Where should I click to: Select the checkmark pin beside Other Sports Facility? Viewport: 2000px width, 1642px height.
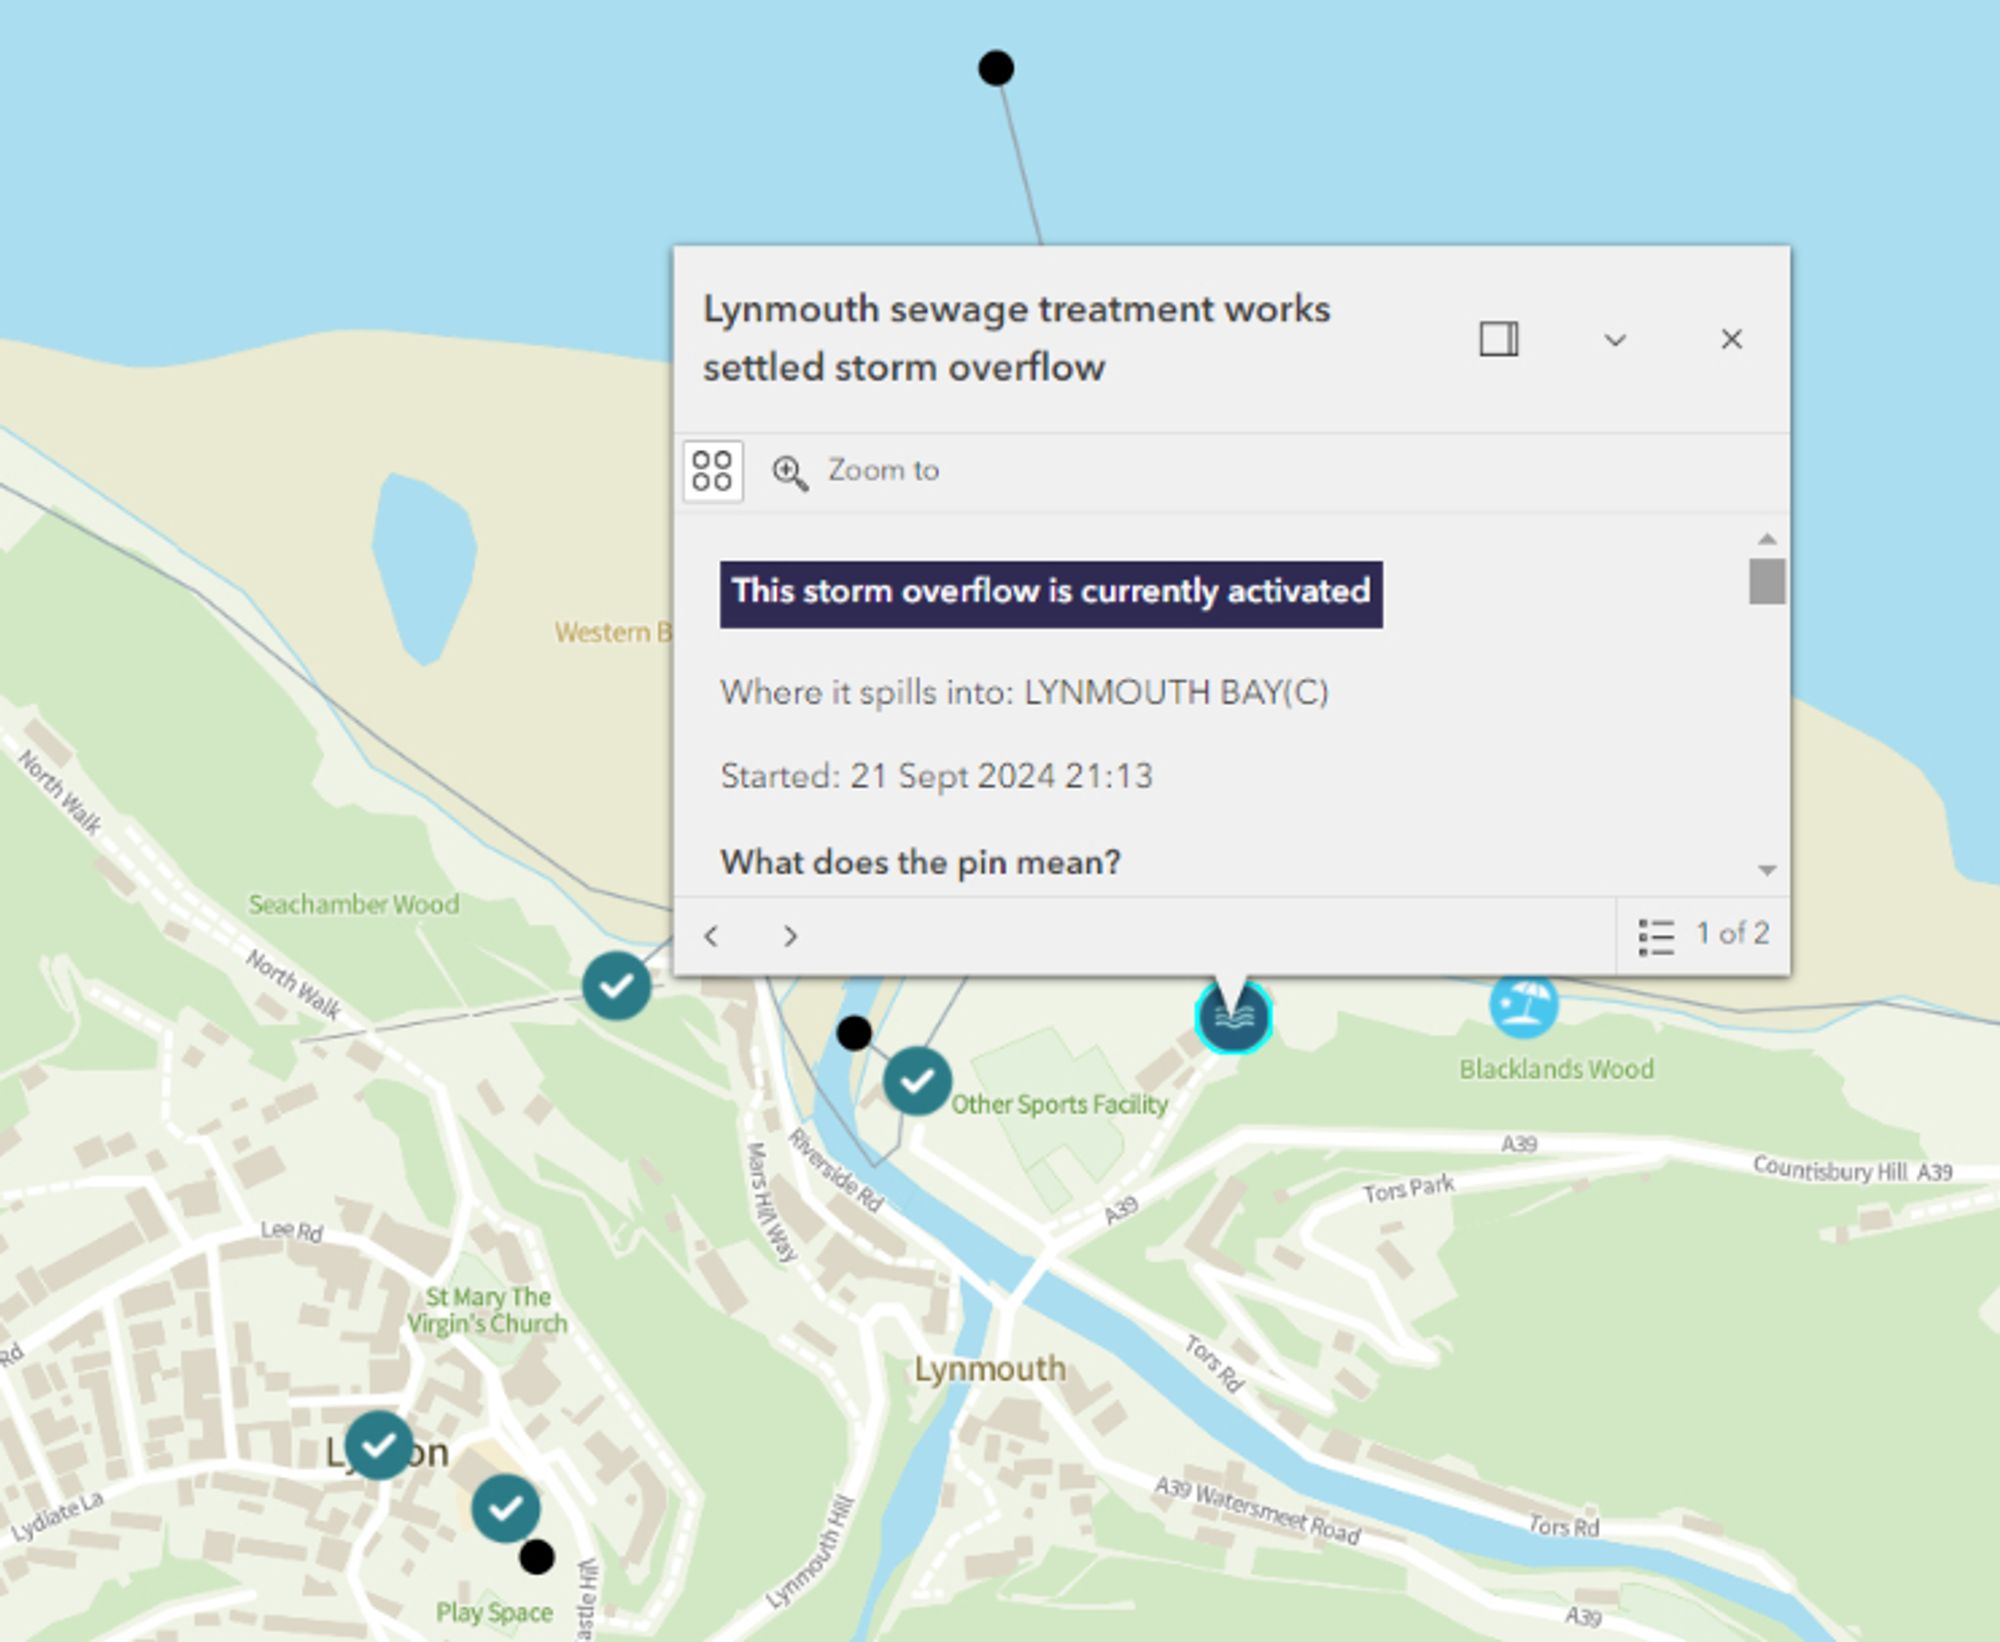916,1081
